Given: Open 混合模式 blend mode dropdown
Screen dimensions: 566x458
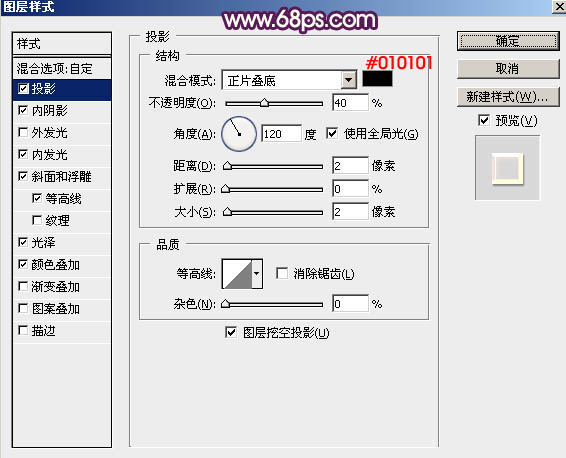Looking at the screenshot, I should [289, 80].
